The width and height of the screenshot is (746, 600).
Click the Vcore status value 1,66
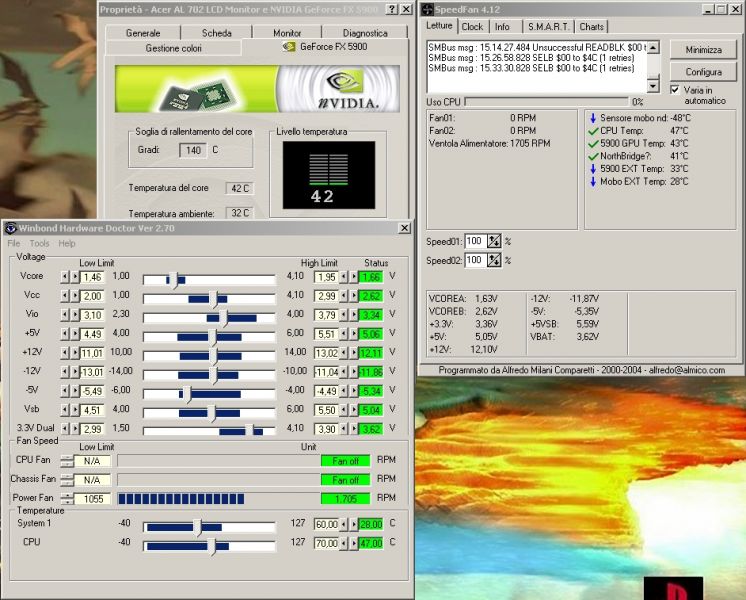click(371, 277)
